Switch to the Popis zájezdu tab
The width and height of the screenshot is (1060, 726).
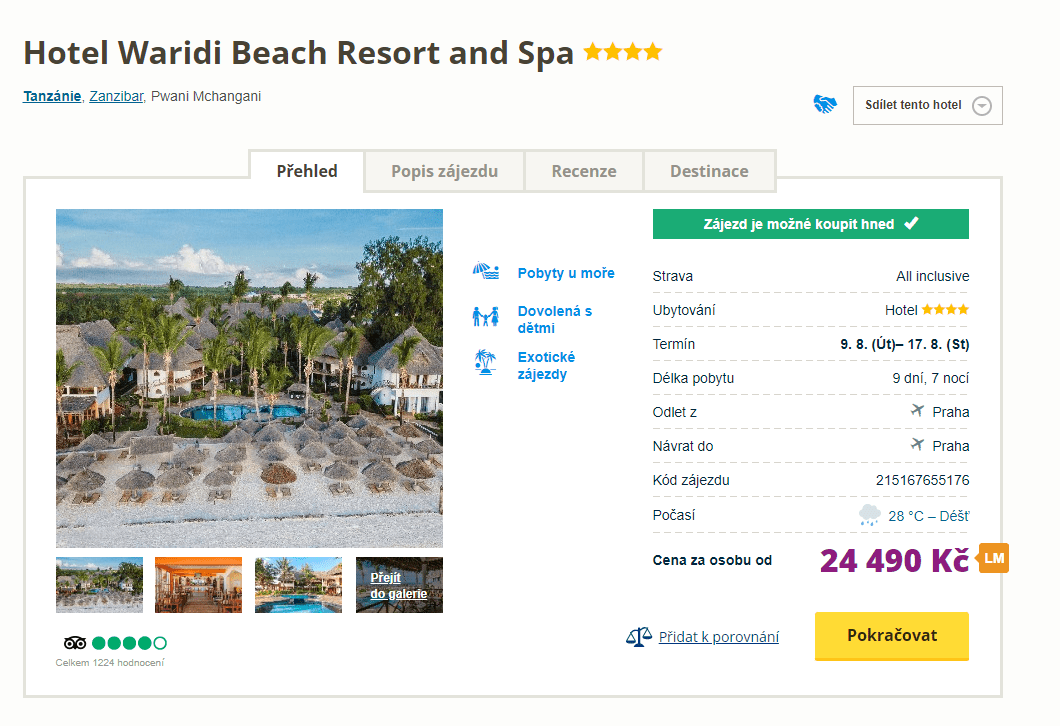(444, 171)
